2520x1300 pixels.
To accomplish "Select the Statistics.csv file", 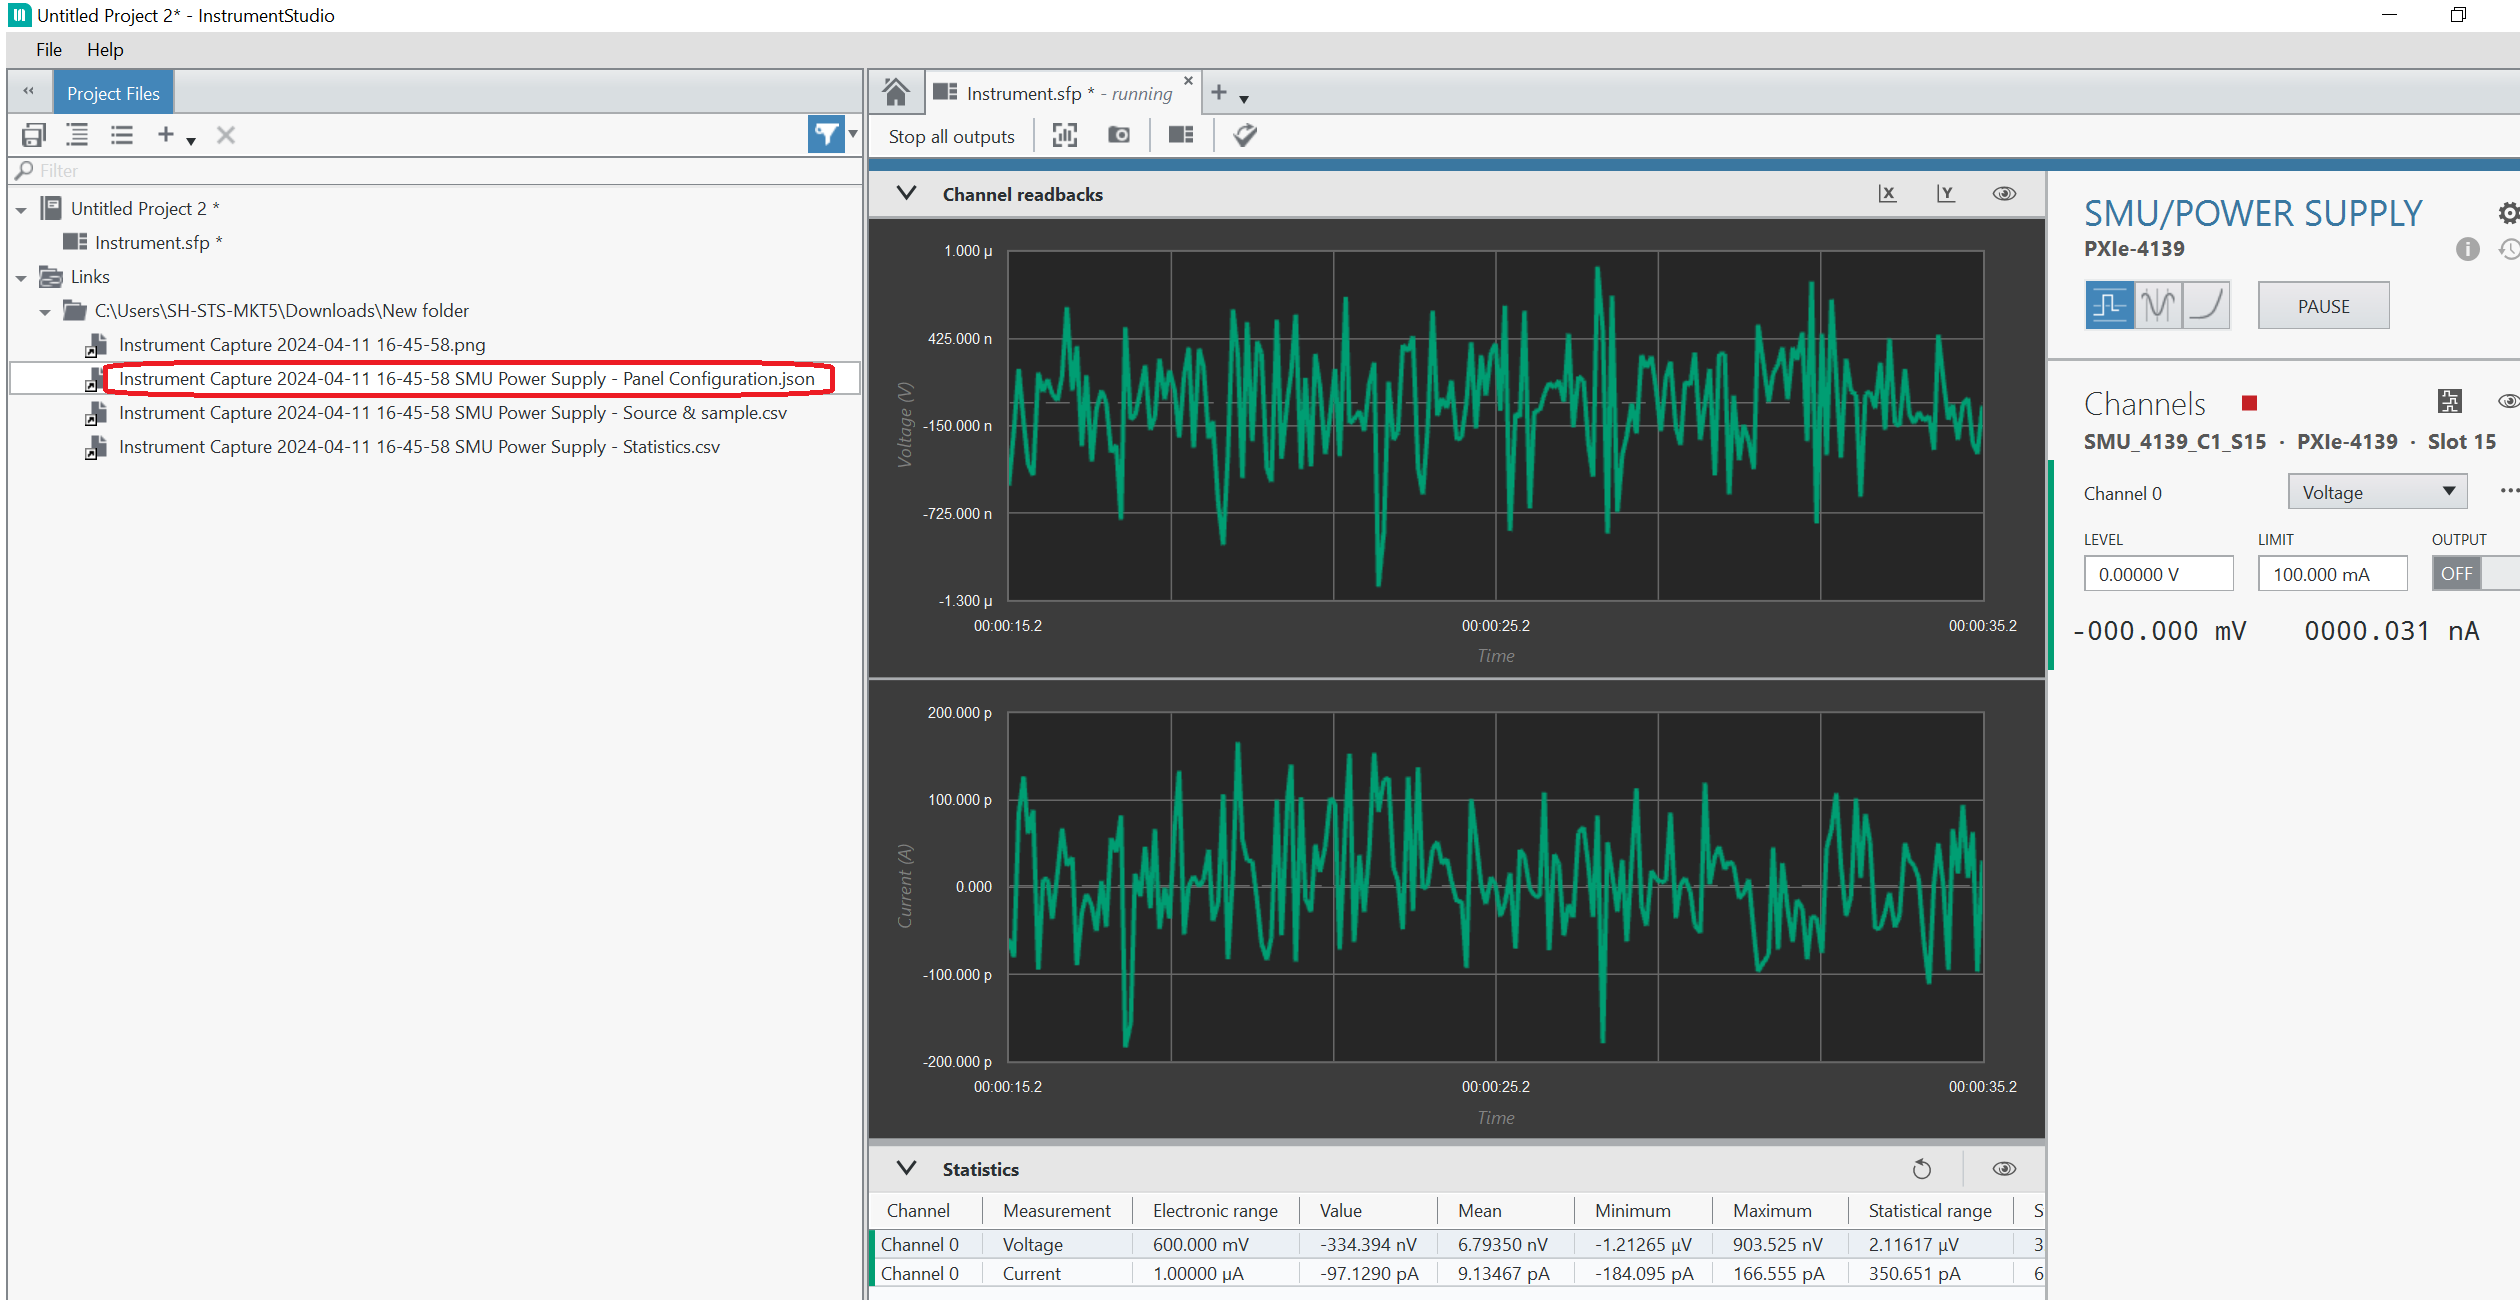I will tap(419, 447).
